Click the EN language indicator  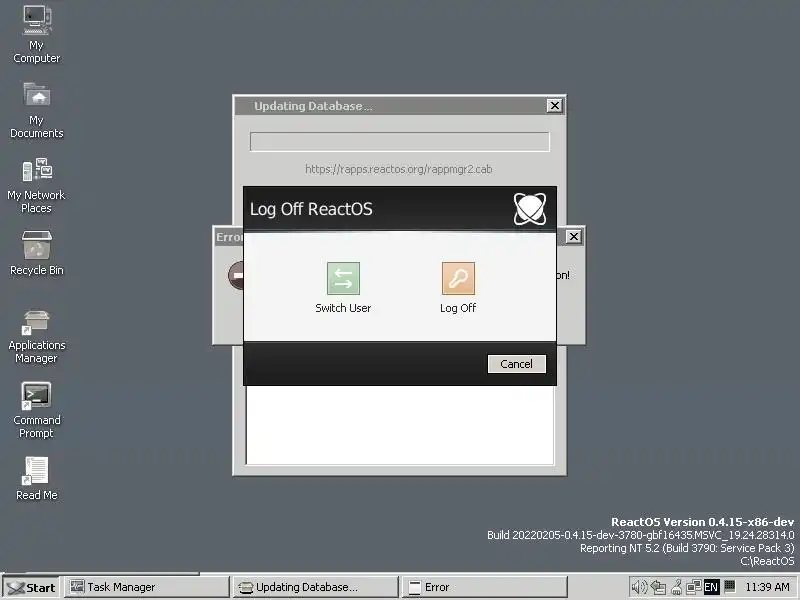[x=711, y=587]
